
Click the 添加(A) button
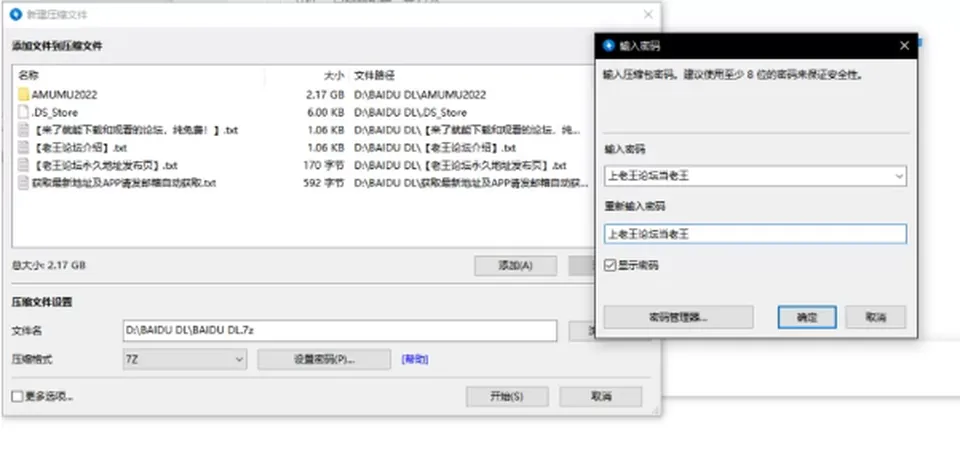pyautogui.click(x=516, y=266)
